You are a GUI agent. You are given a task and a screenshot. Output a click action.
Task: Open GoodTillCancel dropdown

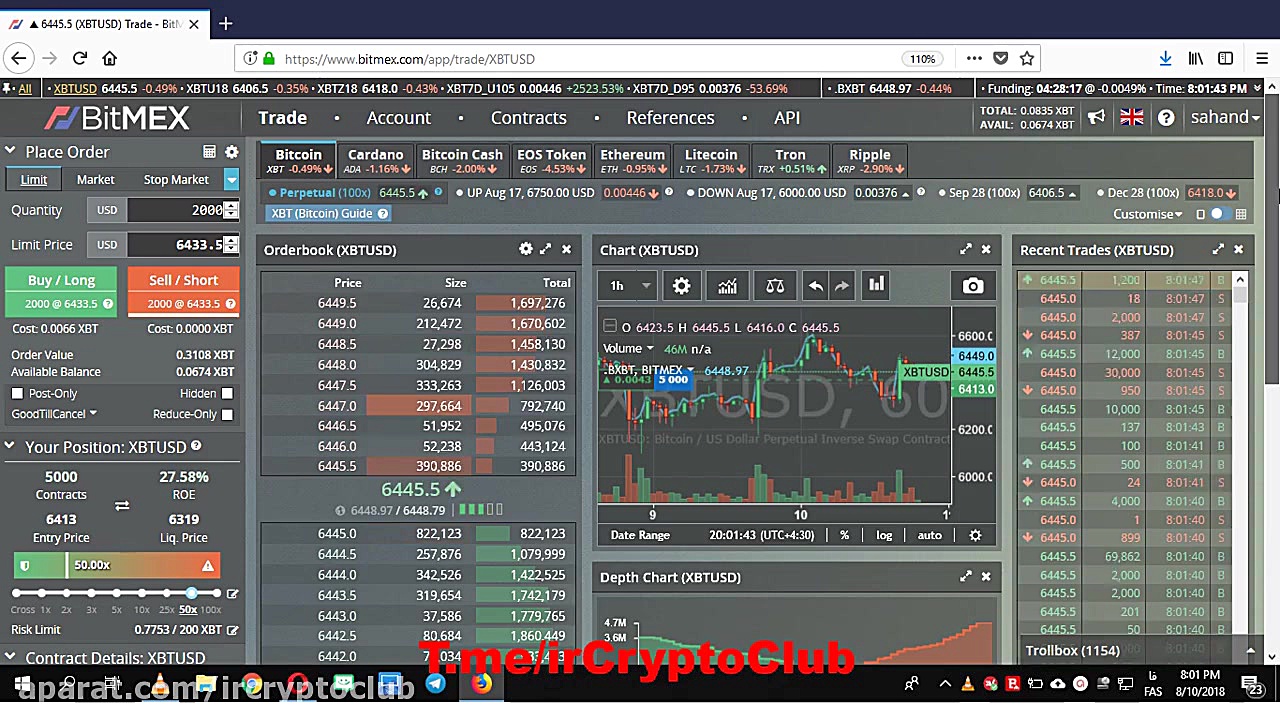pos(54,414)
